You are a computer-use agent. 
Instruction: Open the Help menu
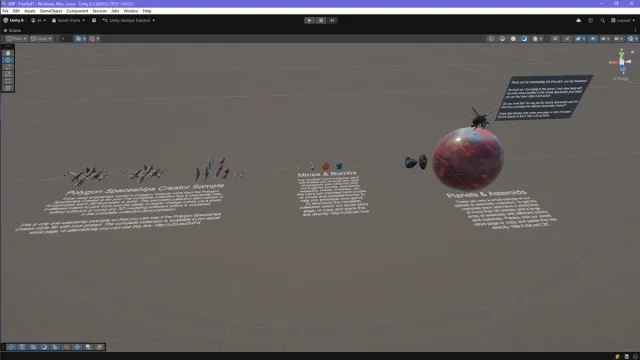click(147, 11)
